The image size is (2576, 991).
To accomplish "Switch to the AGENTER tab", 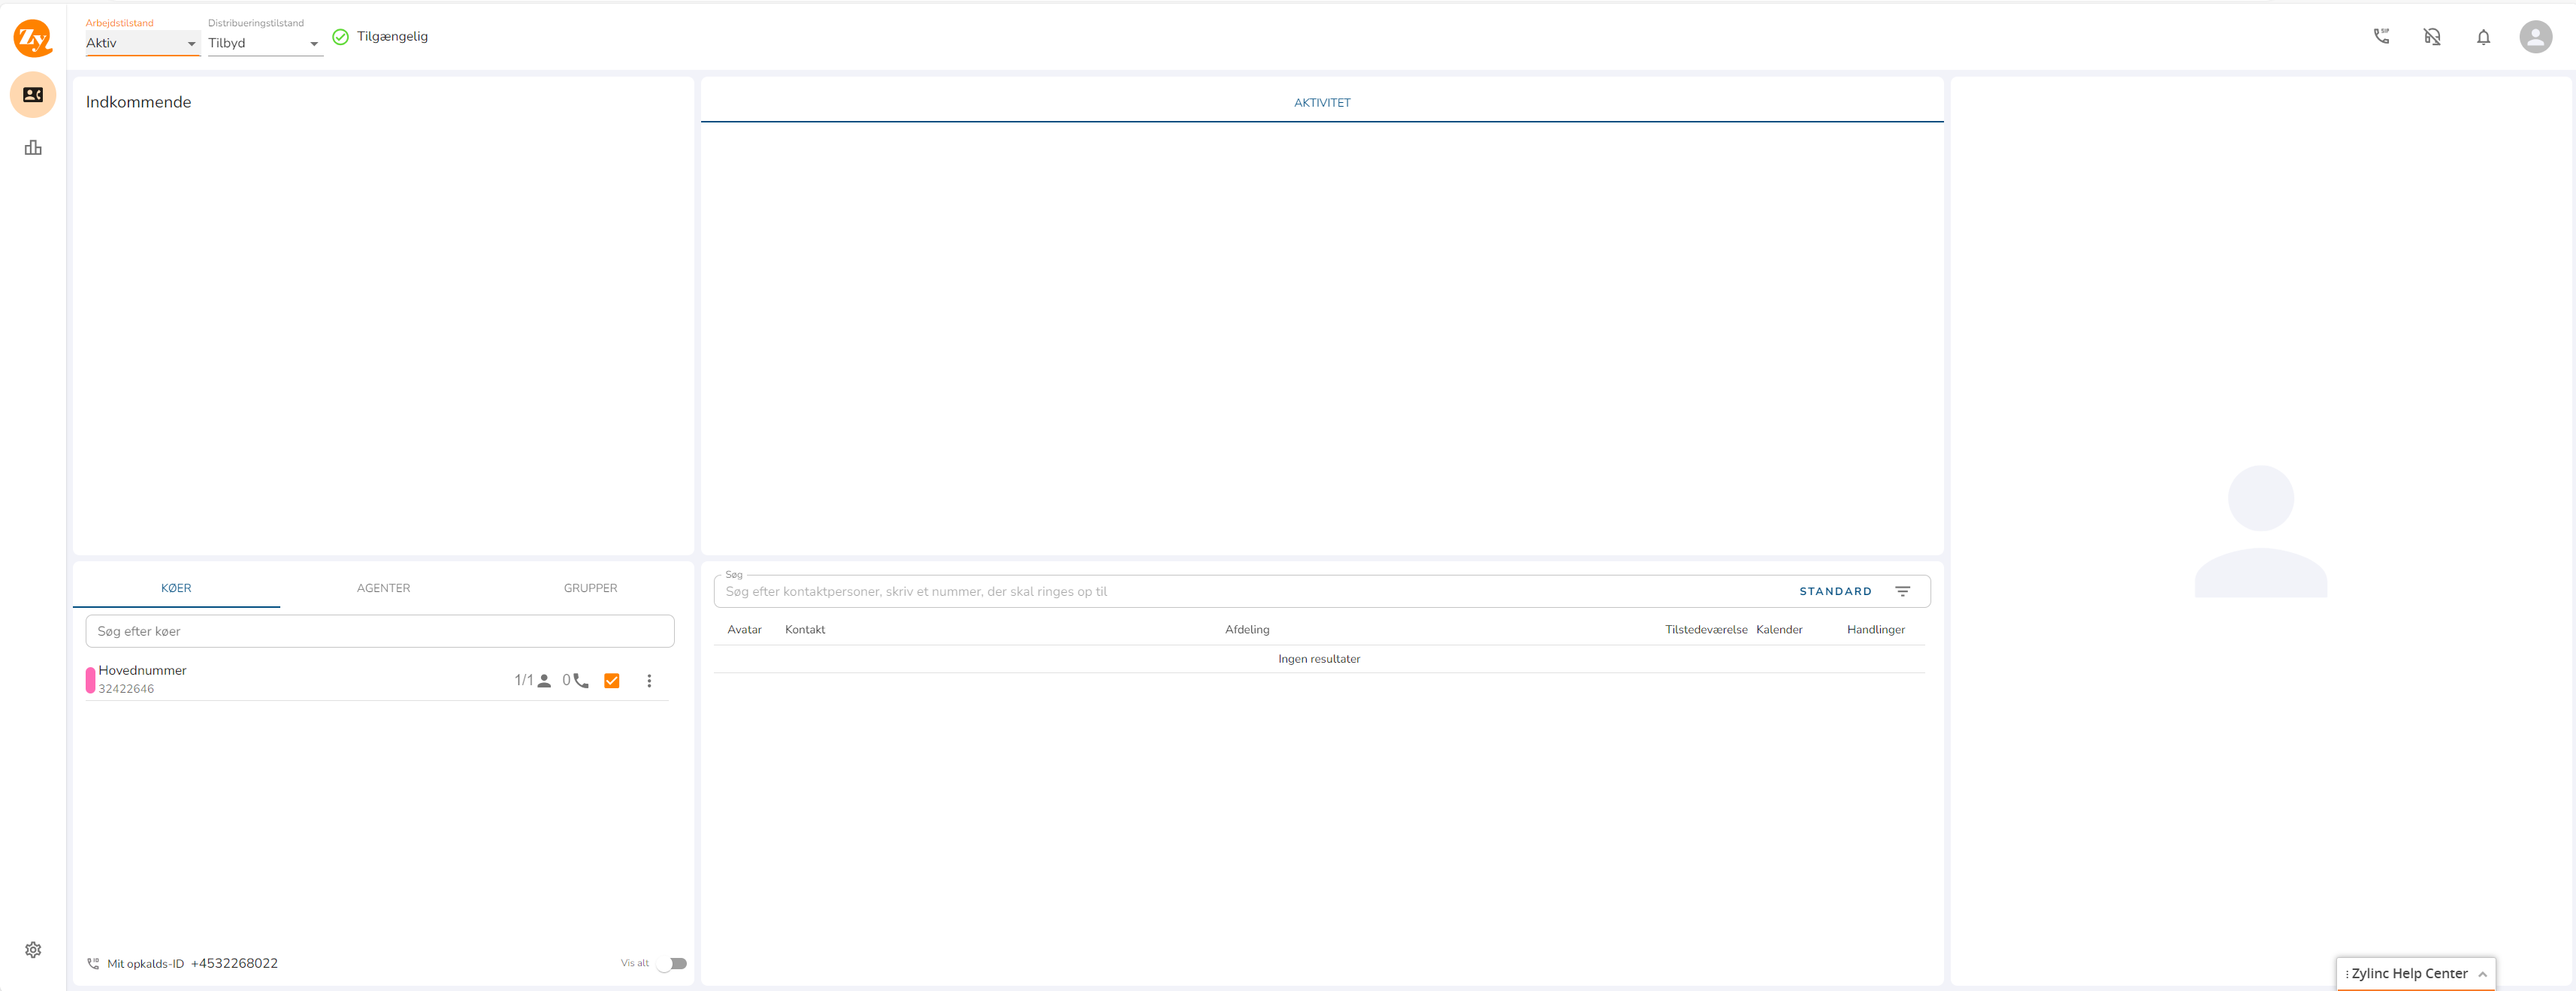I will [383, 588].
